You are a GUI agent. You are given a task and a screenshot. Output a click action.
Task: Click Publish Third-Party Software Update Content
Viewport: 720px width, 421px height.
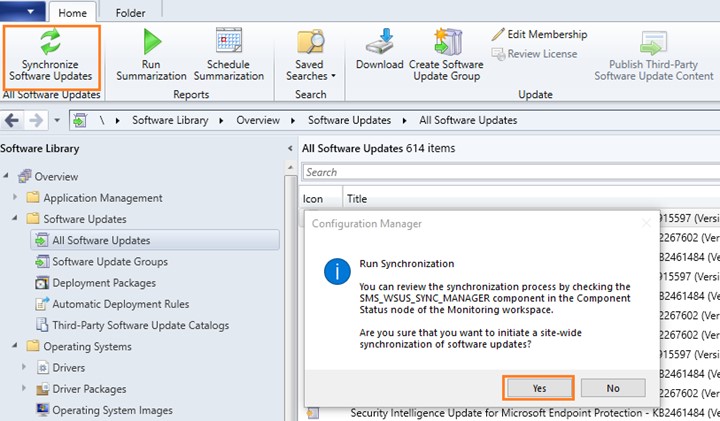tap(654, 56)
